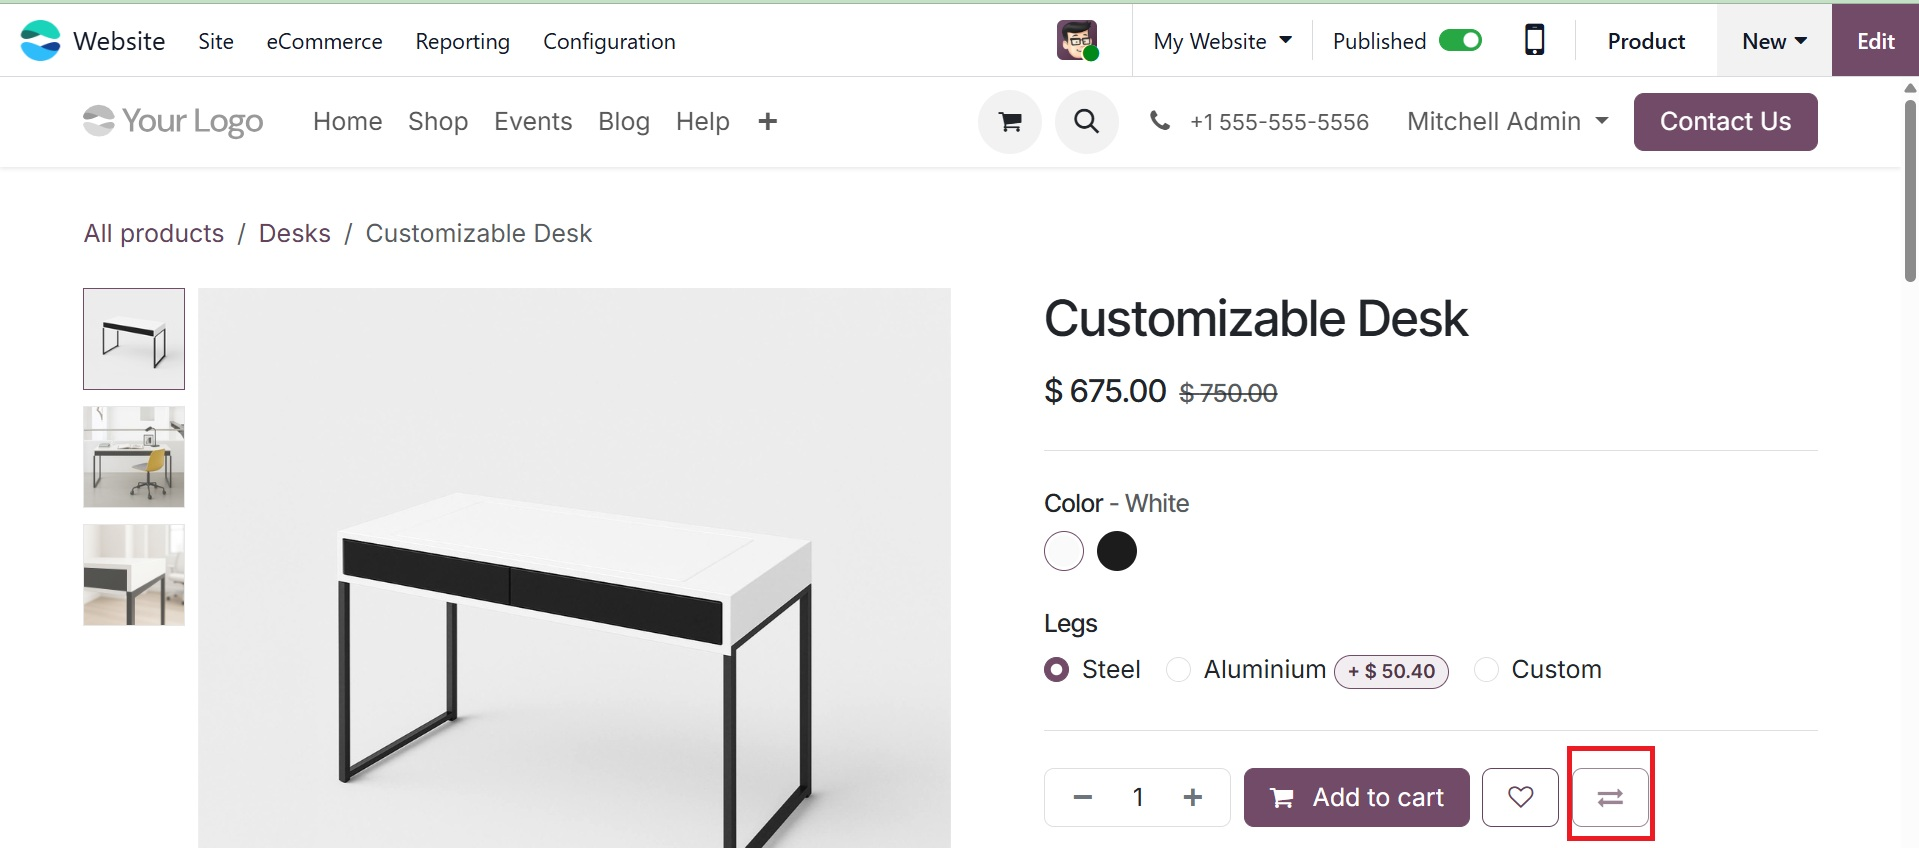Go to Desks breadcrumb link
1919x848 pixels.
click(x=294, y=233)
